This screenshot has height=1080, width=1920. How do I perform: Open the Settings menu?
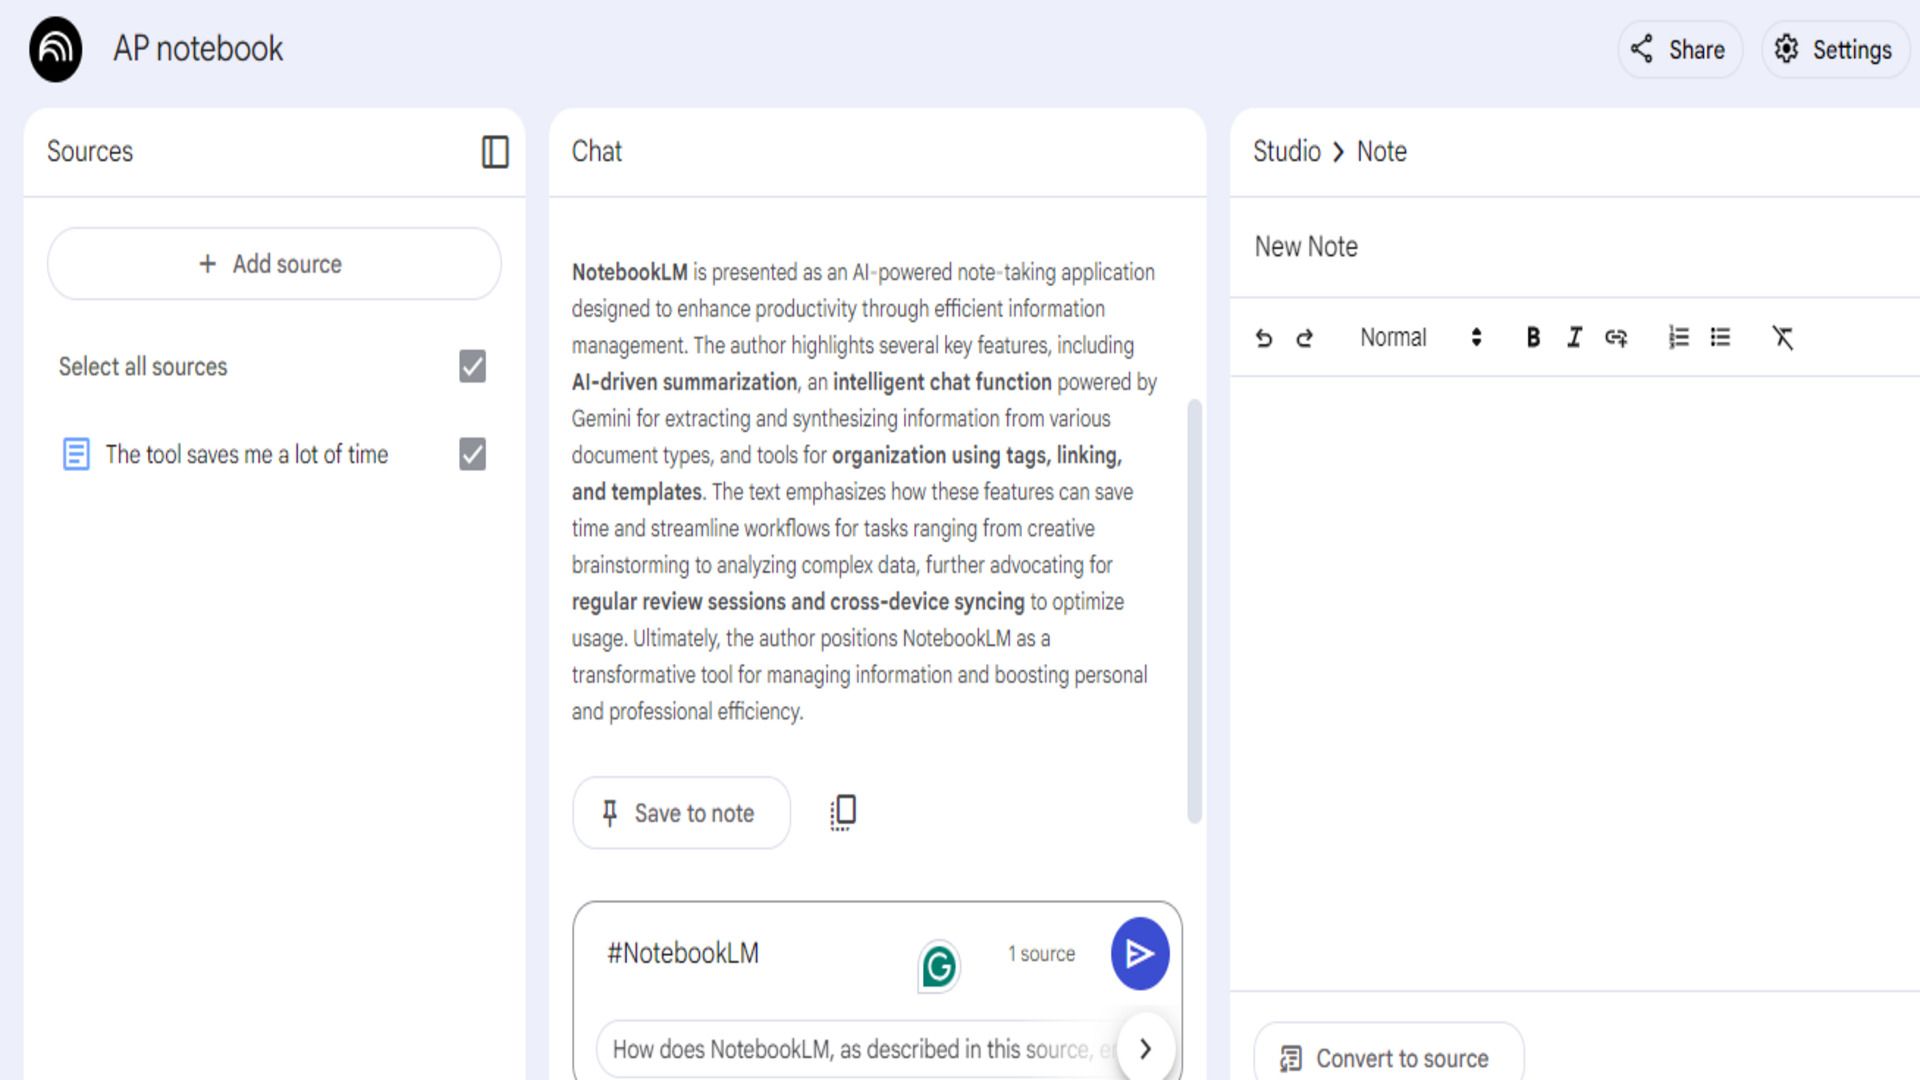(x=1834, y=50)
